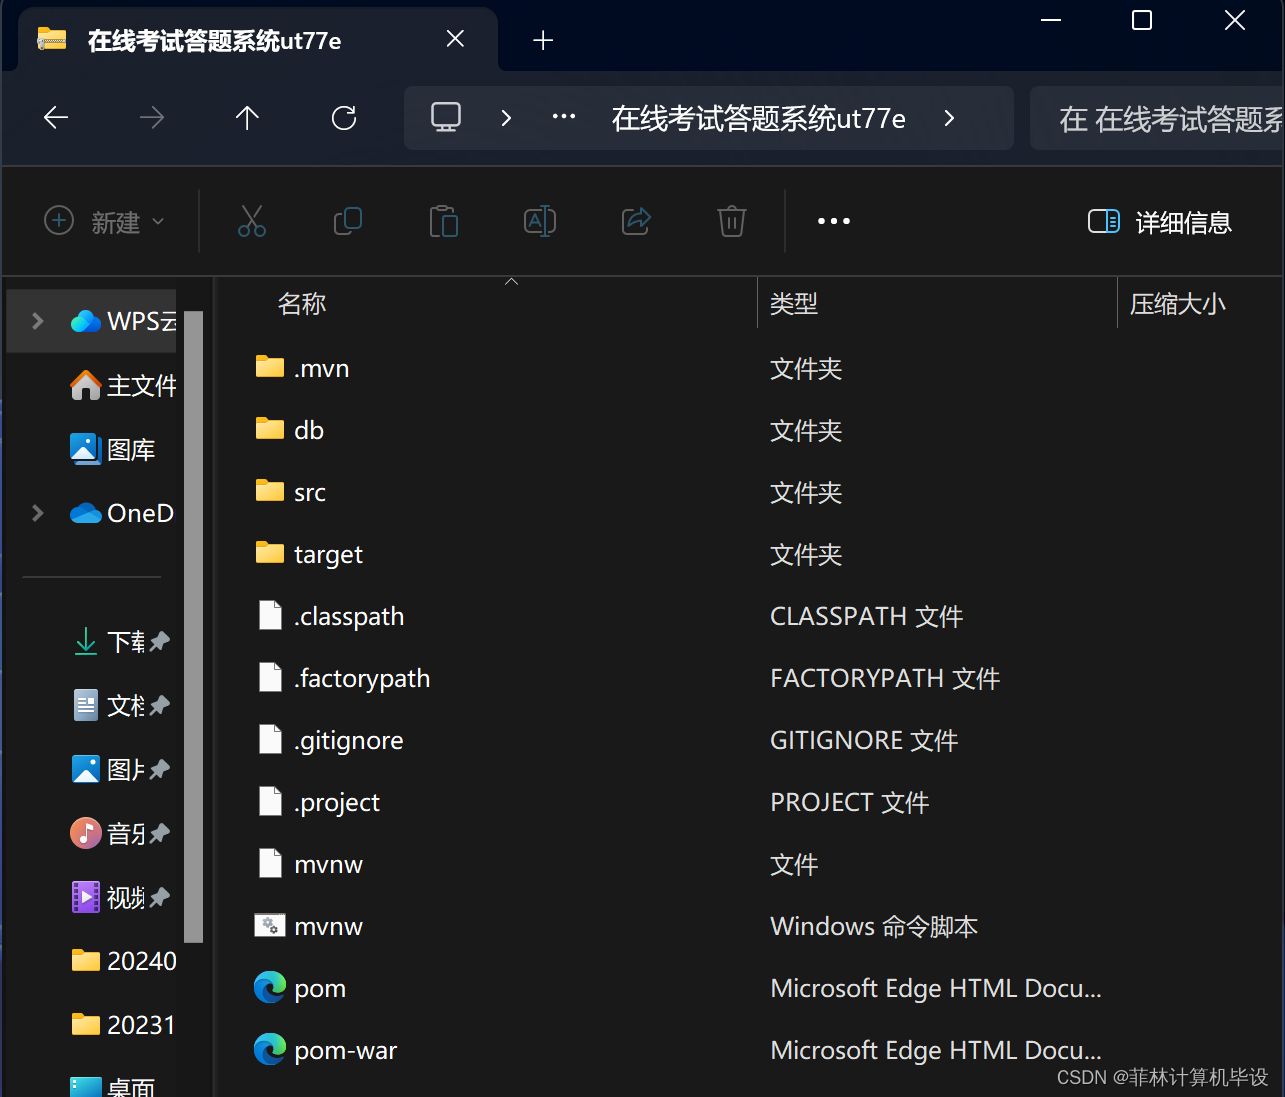Viewport: 1285px width, 1097px height.
Task: Expand the WPS云 tree node
Action: (37, 321)
